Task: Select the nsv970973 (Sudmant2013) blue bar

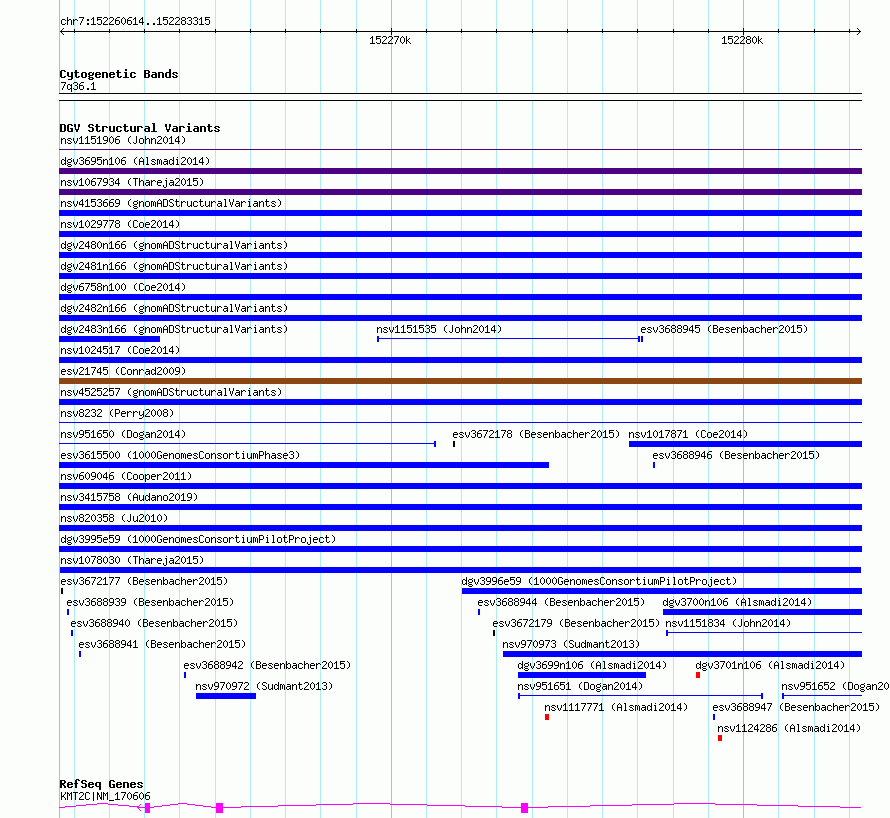Action: tap(682, 654)
